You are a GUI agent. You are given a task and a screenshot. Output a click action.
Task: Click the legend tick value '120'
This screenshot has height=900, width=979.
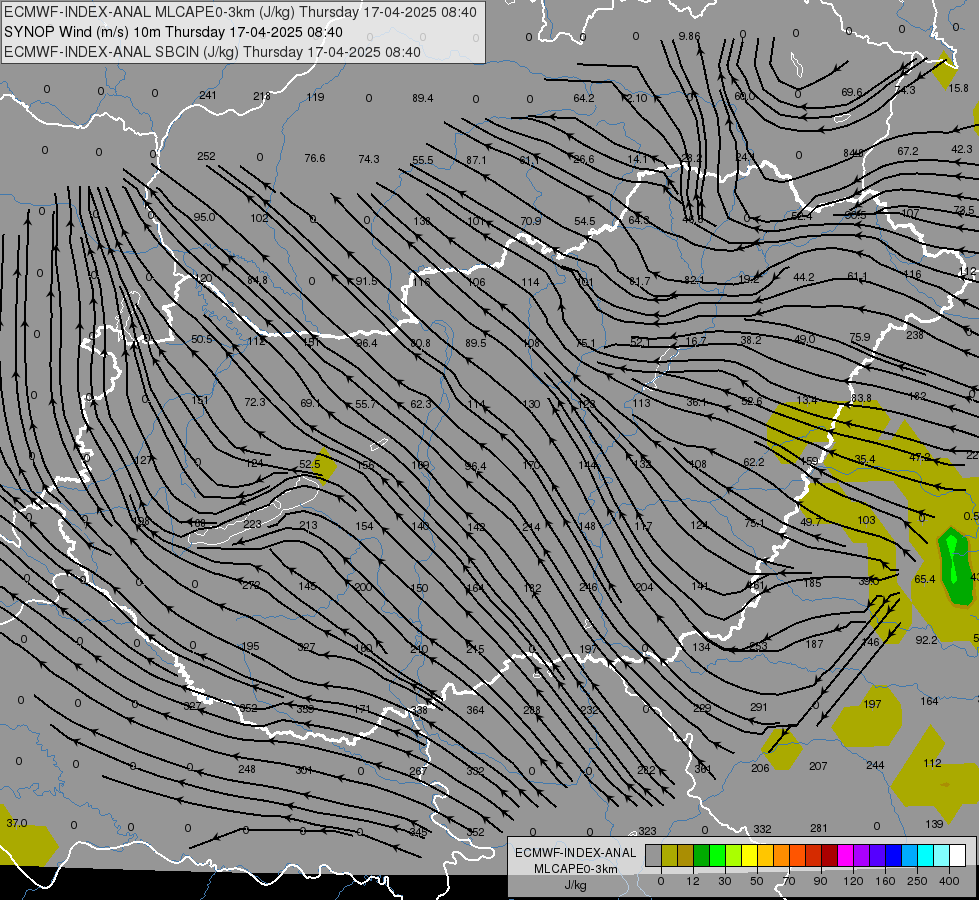pyautogui.click(x=853, y=881)
